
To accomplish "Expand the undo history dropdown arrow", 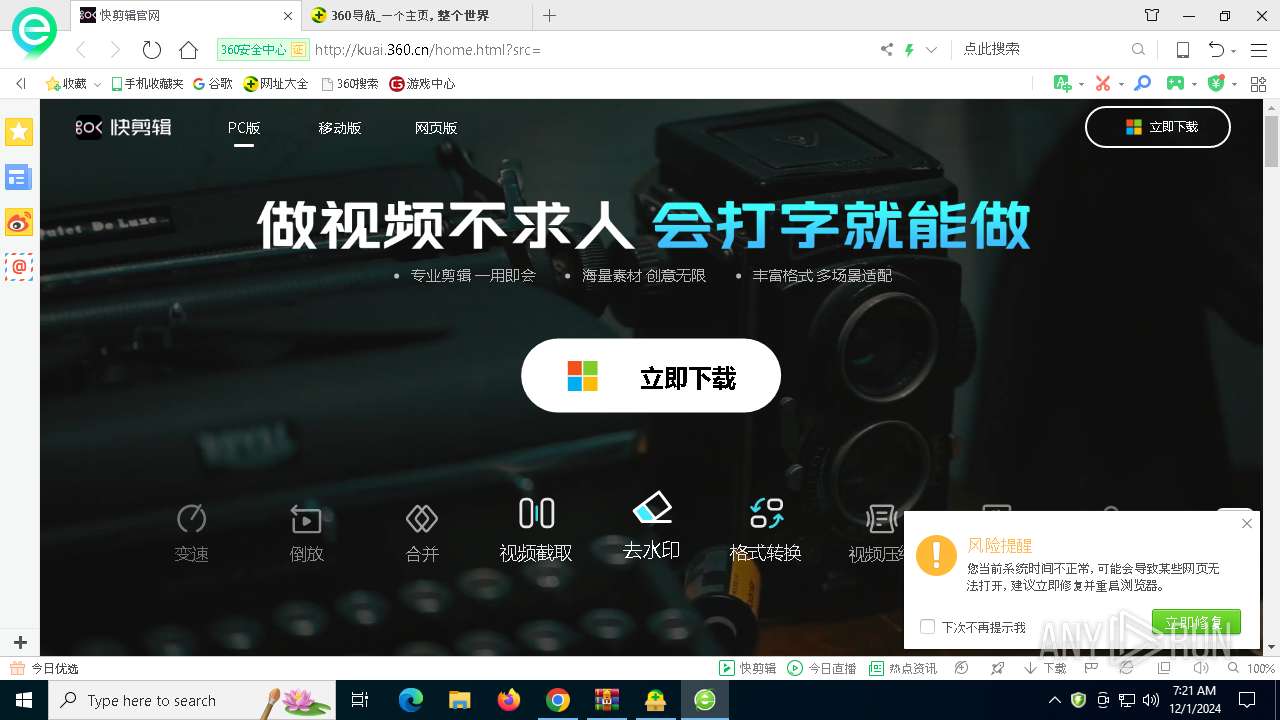I will point(1234,51).
